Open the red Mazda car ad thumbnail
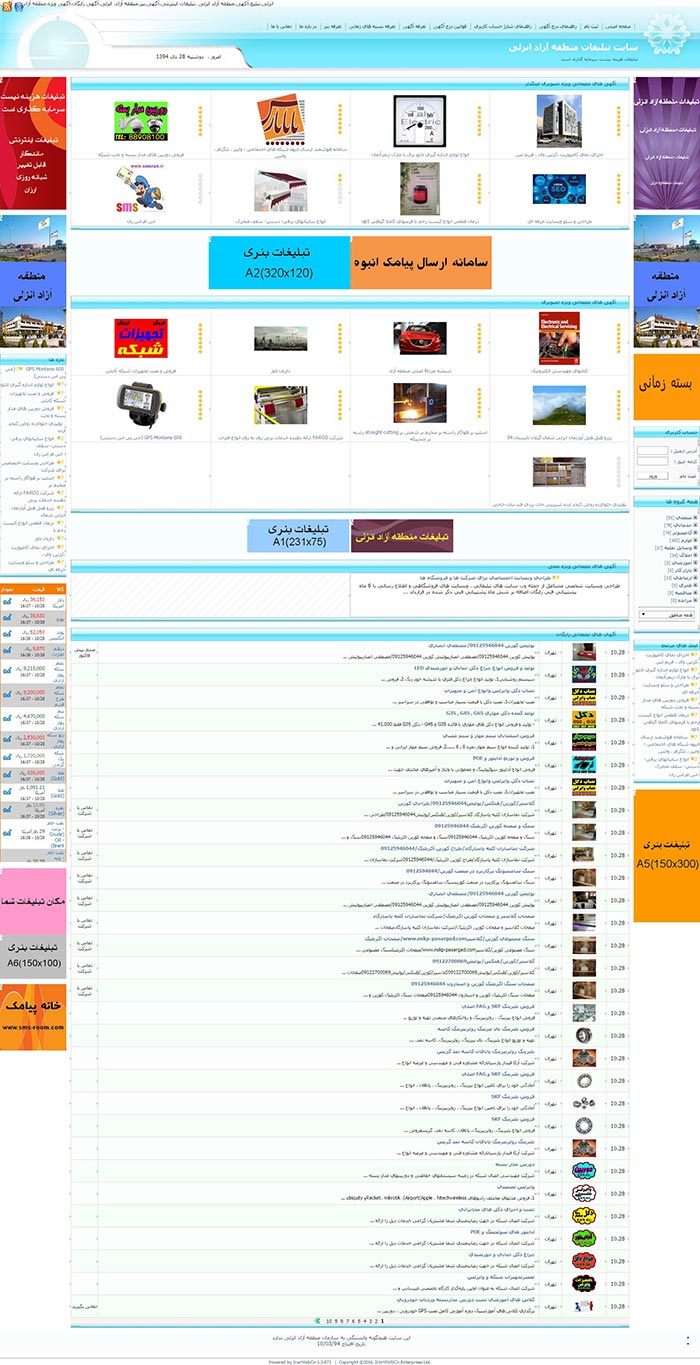Viewport: 700px width, 1365px height. [419, 338]
